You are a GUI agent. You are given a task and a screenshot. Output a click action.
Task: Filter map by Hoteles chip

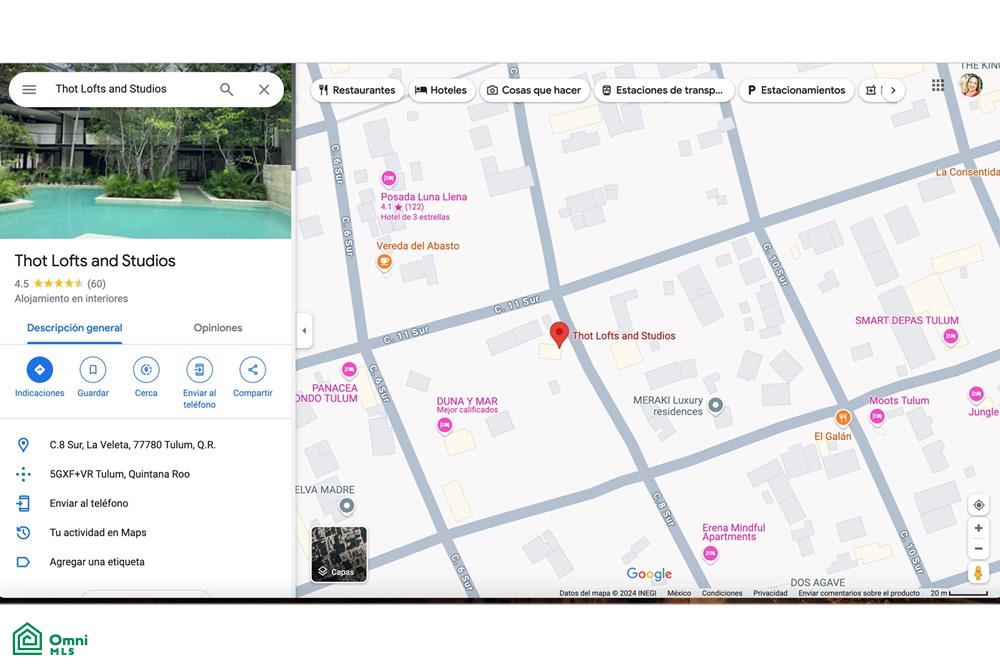[441, 90]
